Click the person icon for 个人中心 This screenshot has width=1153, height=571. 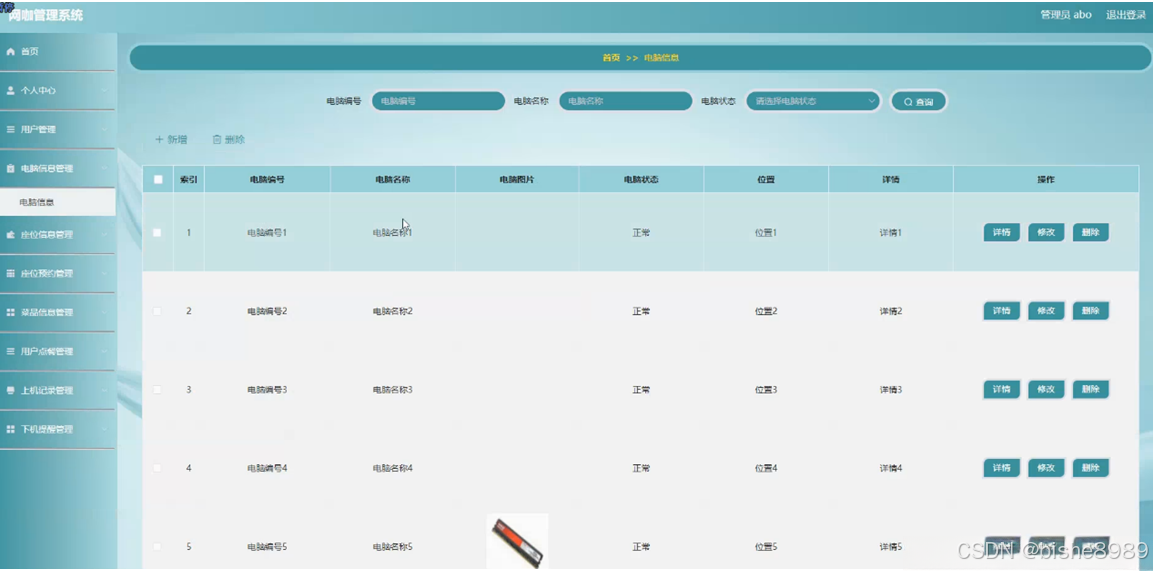click(10, 90)
